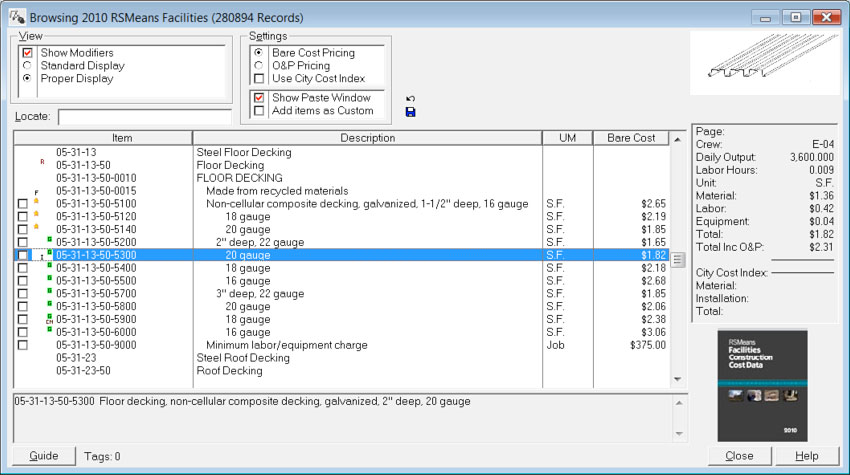
Task: Check the box for item 05-31-13-50-5100
Action: click(22, 204)
